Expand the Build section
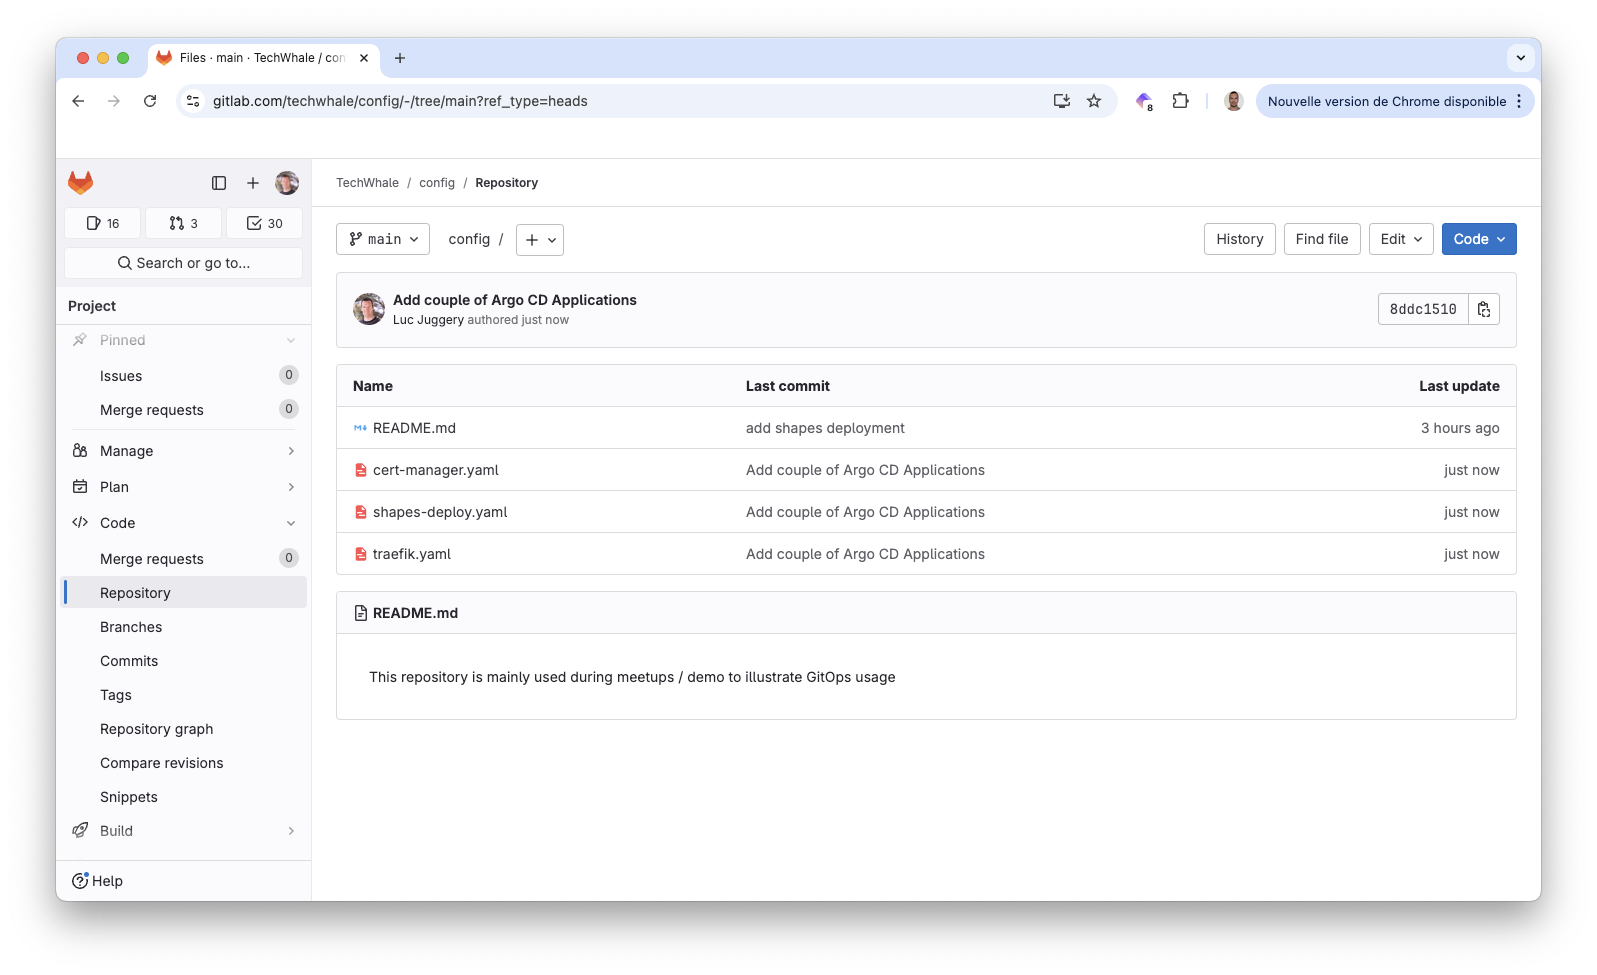The width and height of the screenshot is (1597, 975). 184,831
